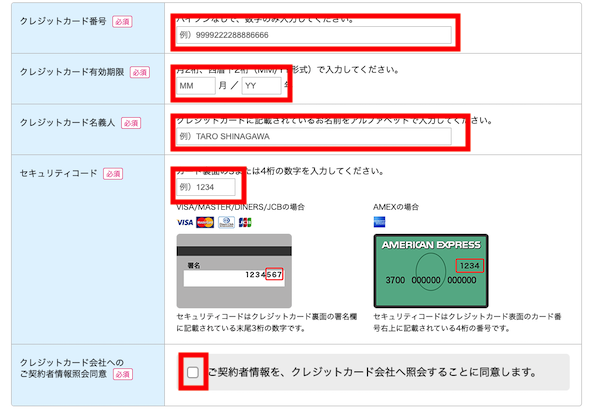The height and width of the screenshot is (415, 600).
Task: Click the MasterCard logo icon
Action: [x=205, y=222]
